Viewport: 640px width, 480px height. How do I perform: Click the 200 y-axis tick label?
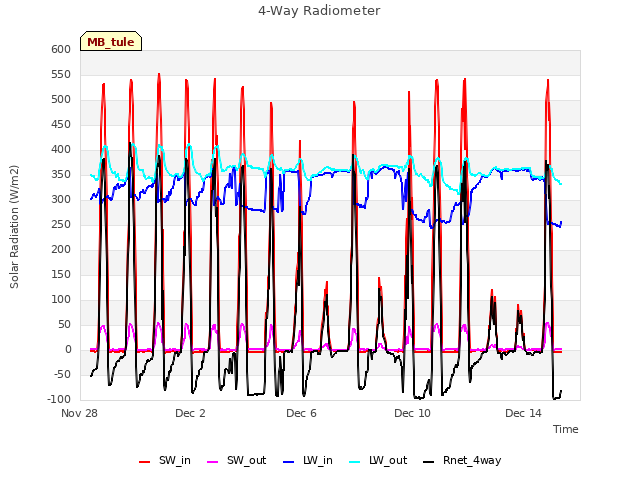point(61,249)
